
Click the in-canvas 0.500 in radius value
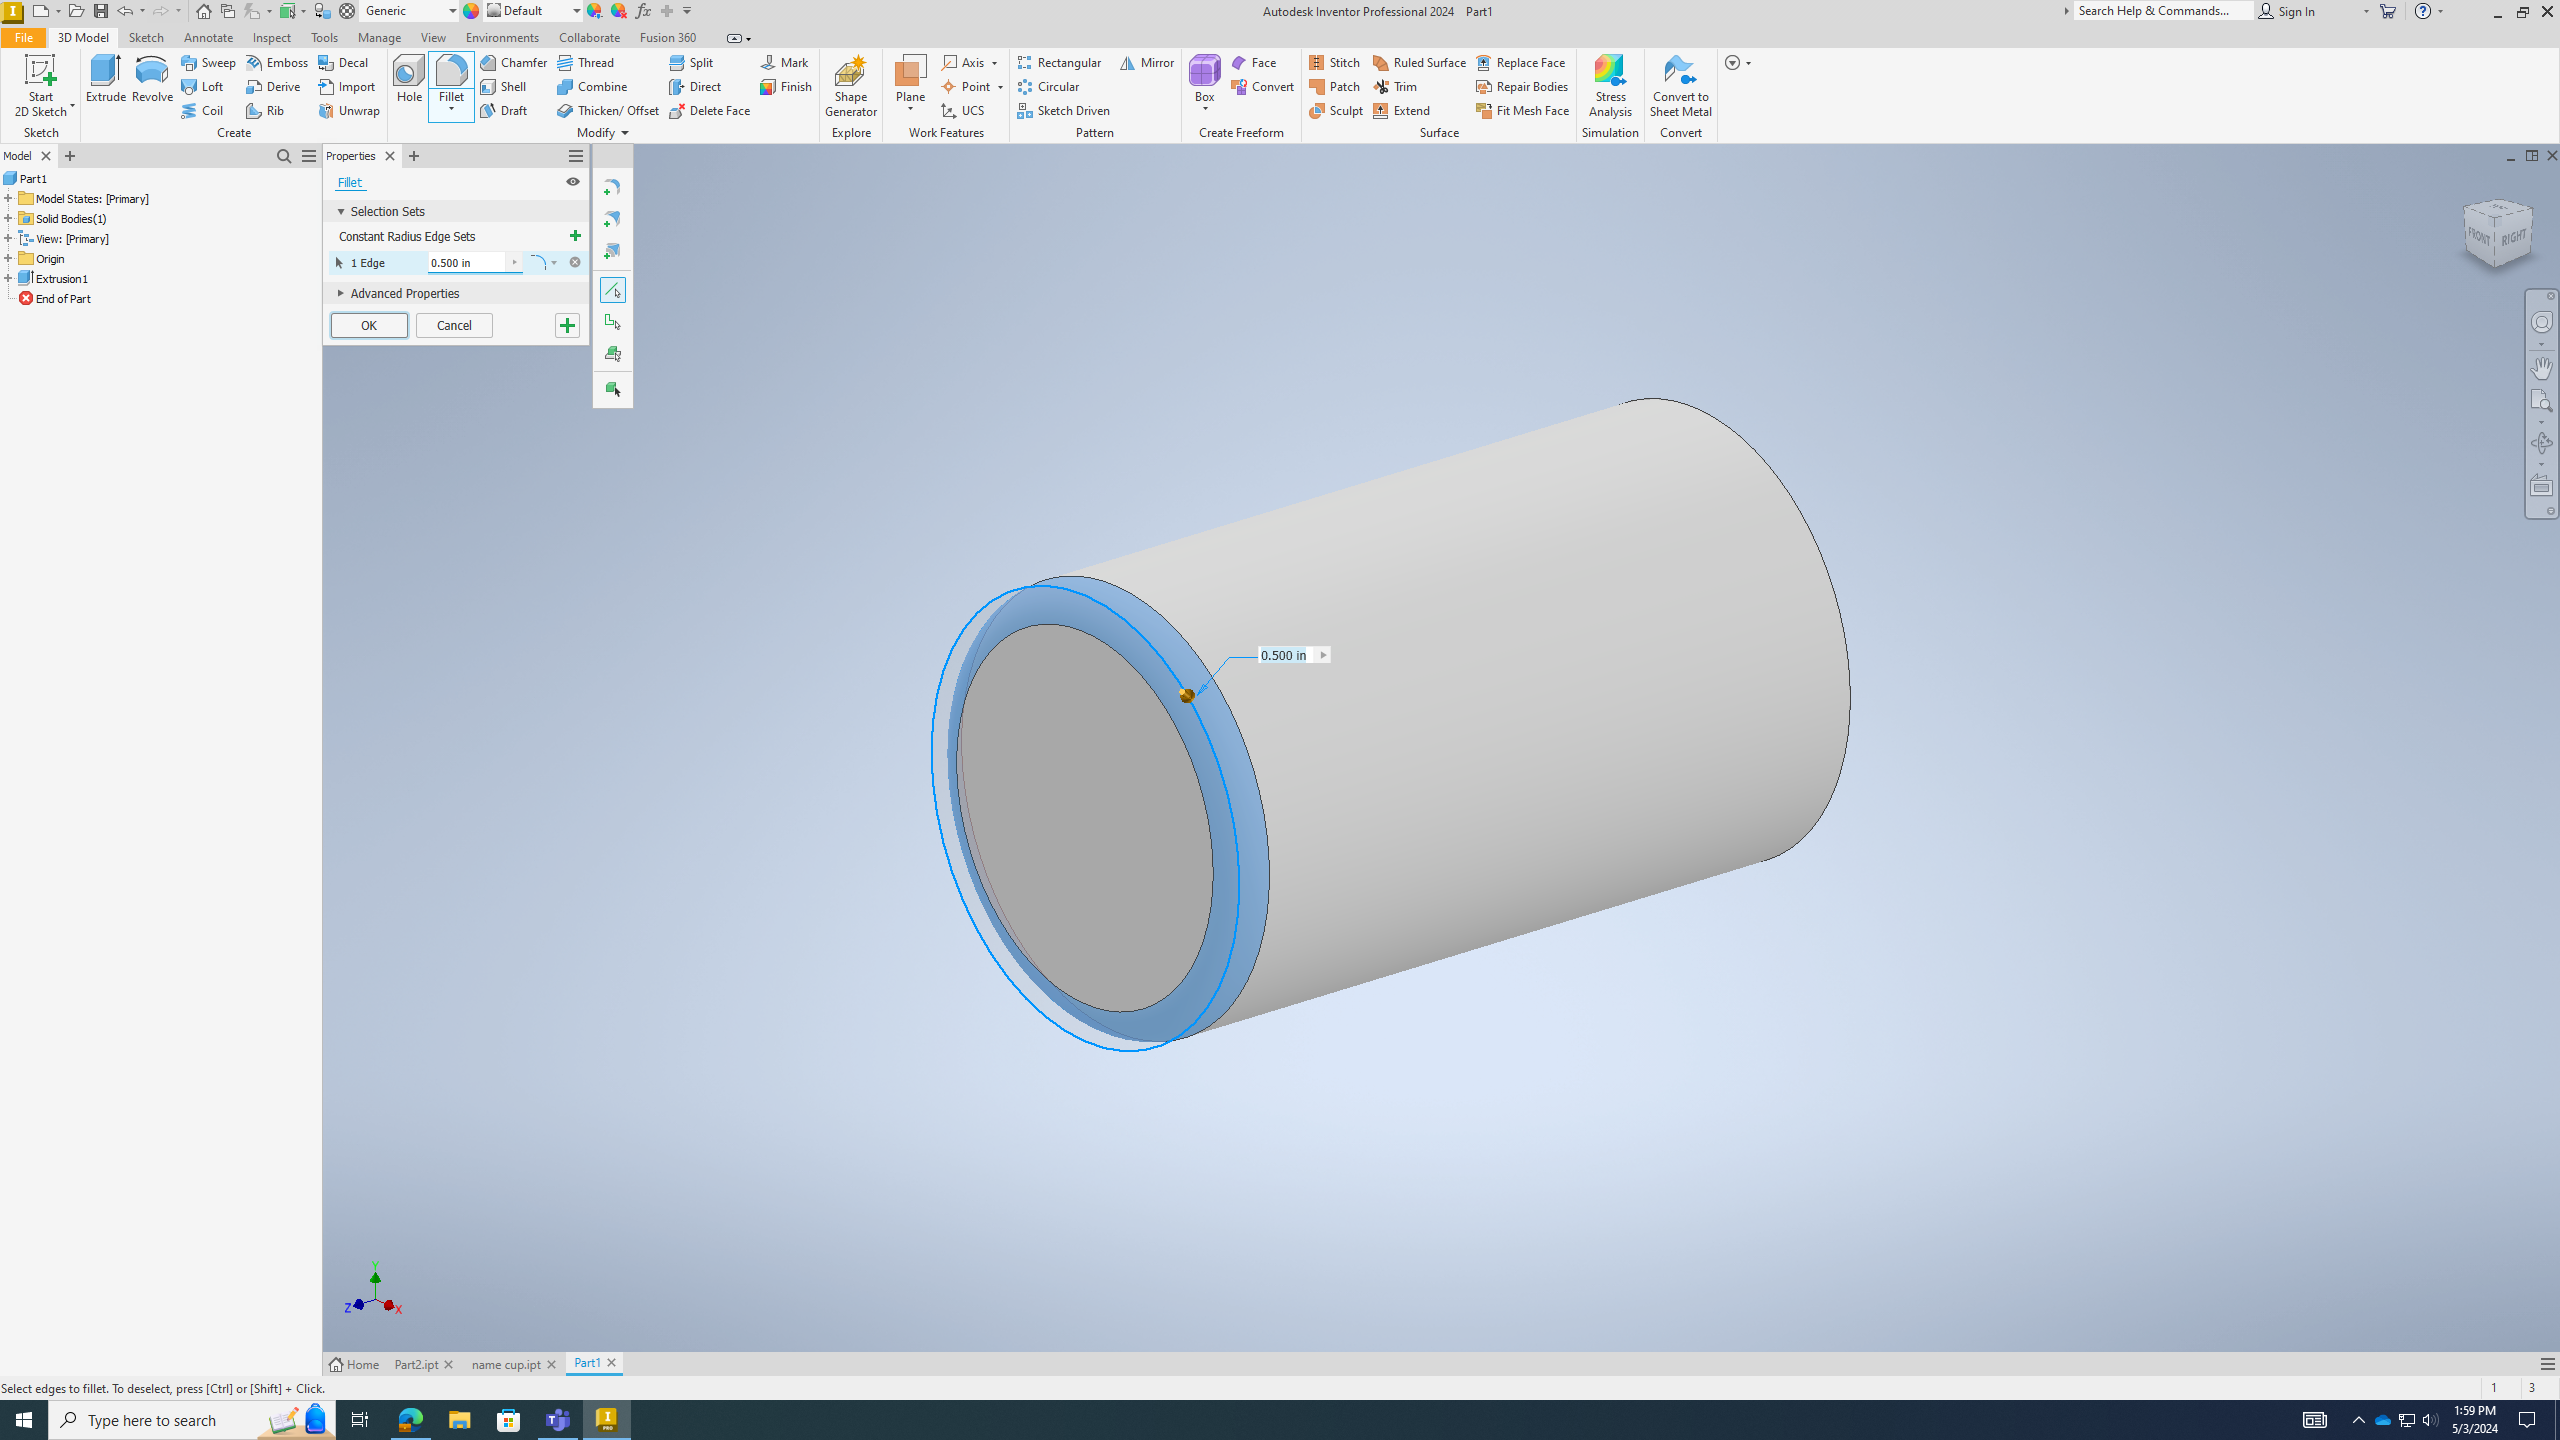(1284, 655)
